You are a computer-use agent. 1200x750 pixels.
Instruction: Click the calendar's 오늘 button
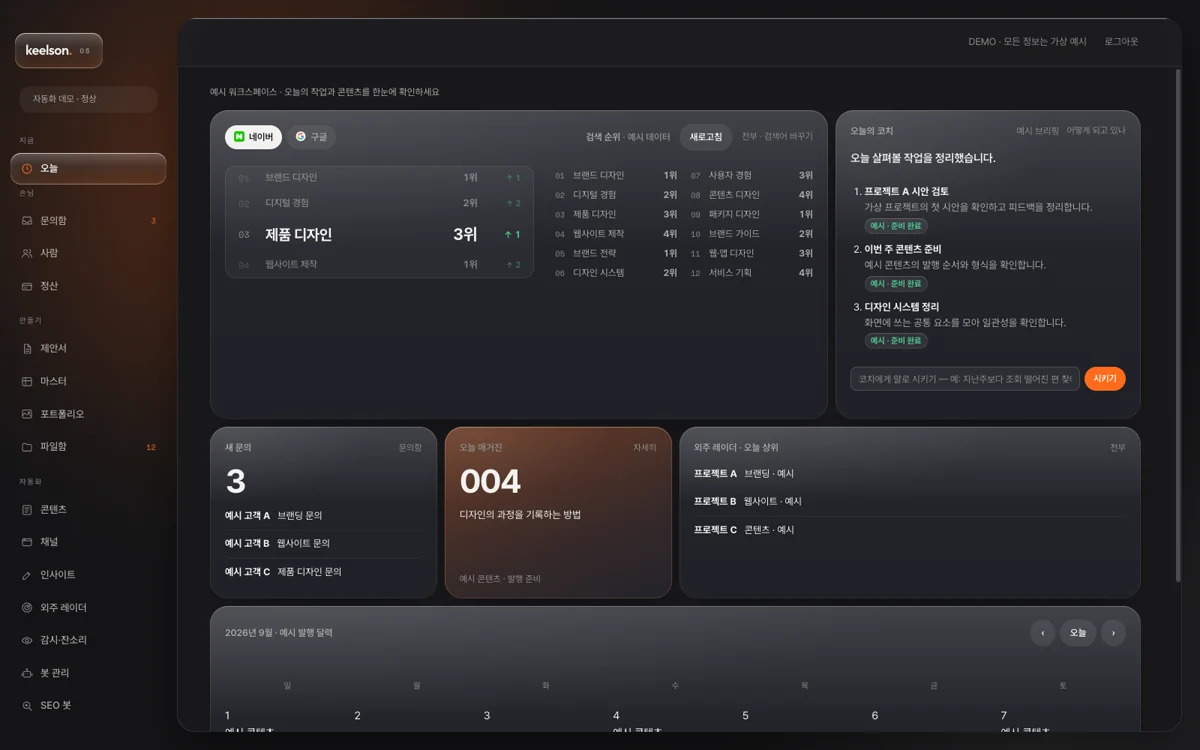pyautogui.click(x=1078, y=633)
